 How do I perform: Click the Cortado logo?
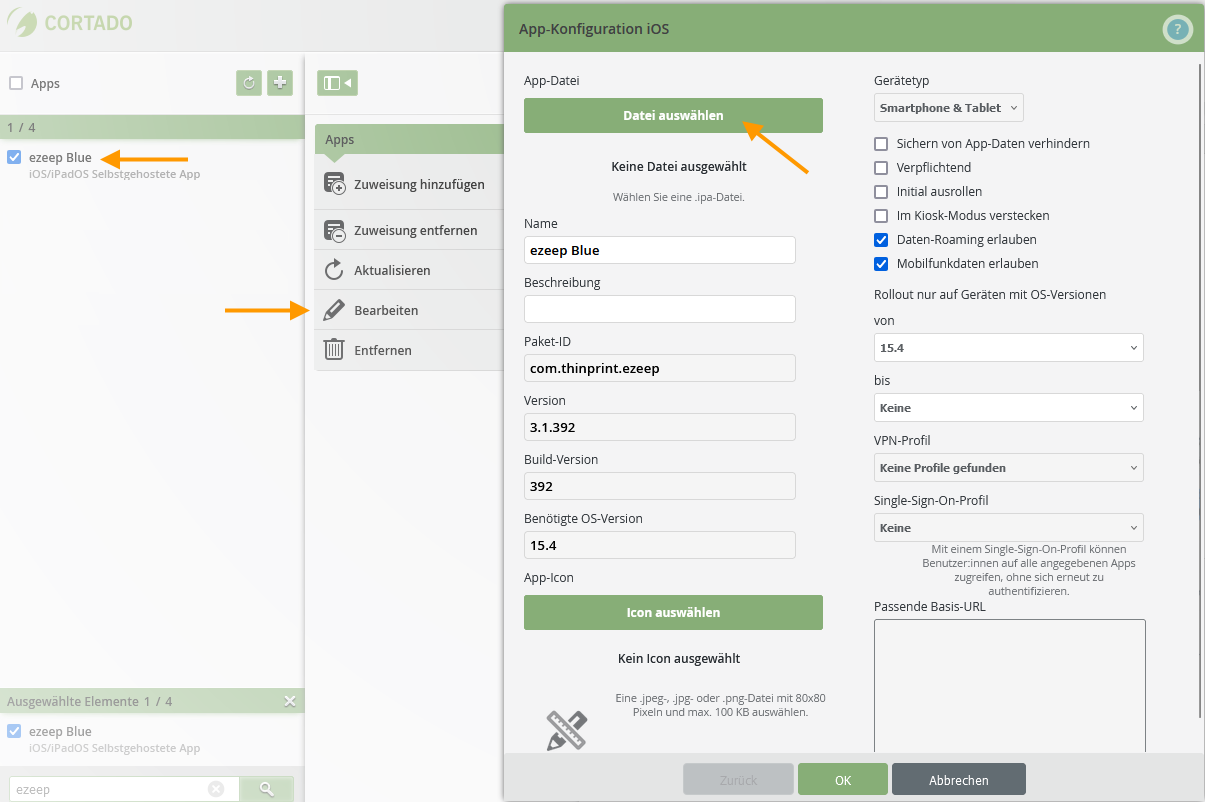click(x=68, y=22)
